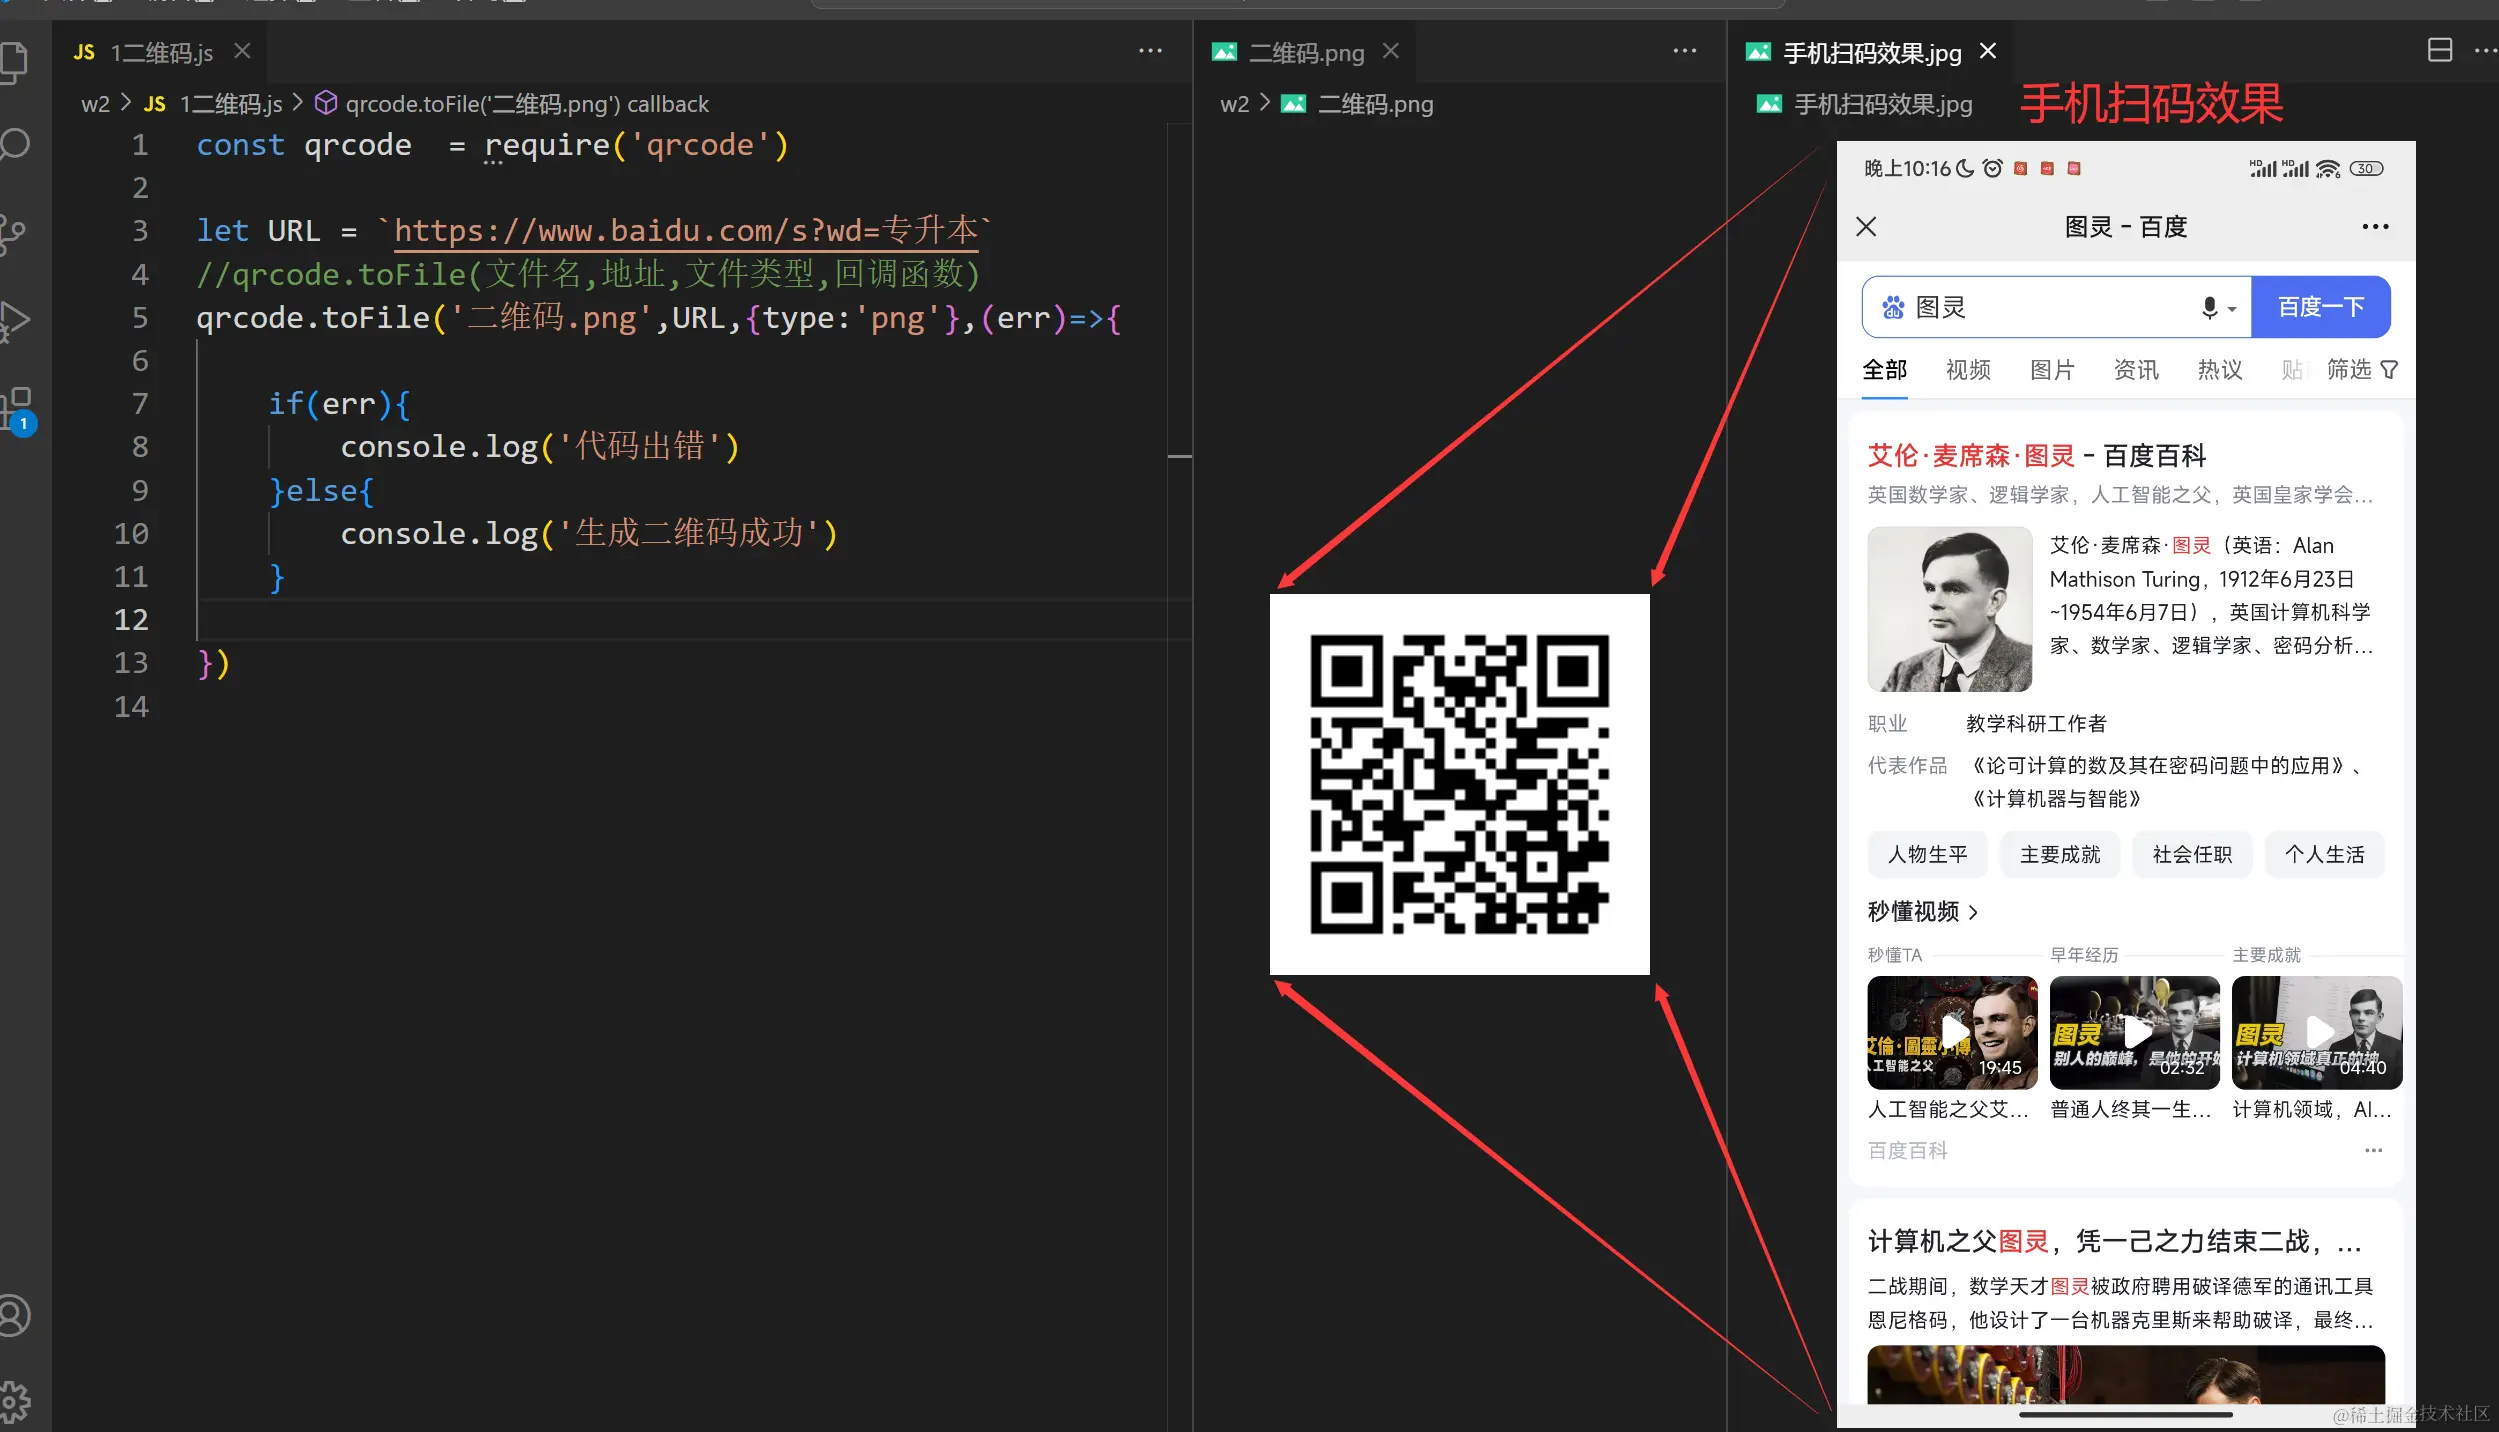
Task: Open the Extensions view with badge
Action: (16, 408)
